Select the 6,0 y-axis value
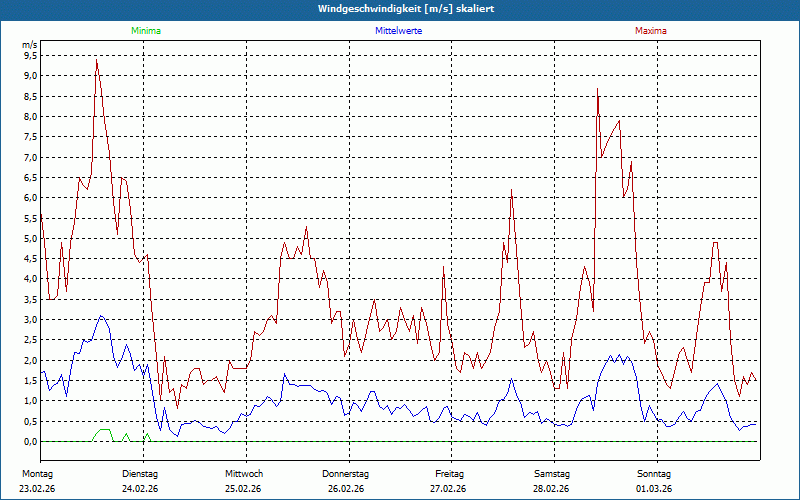The width and height of the screenshot is (800, 500). [31, 197]
